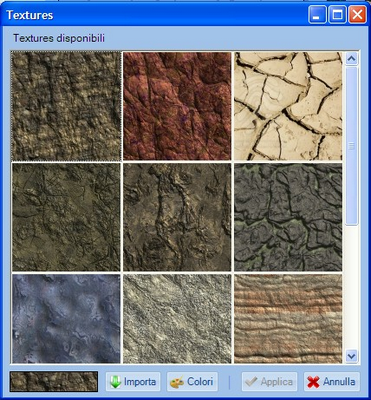Select the reddish rock texture thumbnail
The height and width of the screenshot is (400, 371).
[177, 106]
